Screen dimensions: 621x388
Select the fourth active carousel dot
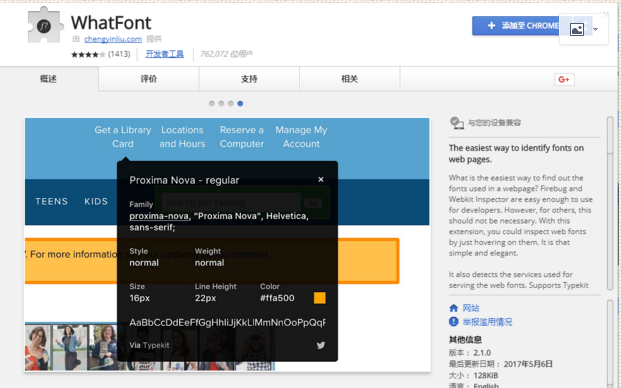point(240,103)
